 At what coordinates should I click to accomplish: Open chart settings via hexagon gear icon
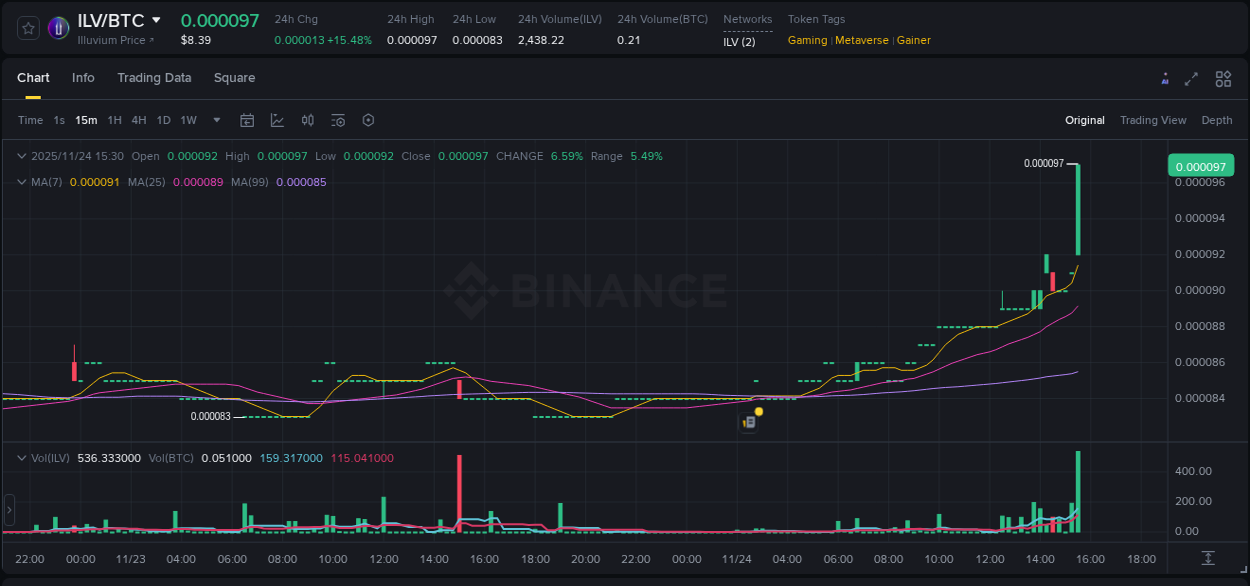click(x=368, y=120)
